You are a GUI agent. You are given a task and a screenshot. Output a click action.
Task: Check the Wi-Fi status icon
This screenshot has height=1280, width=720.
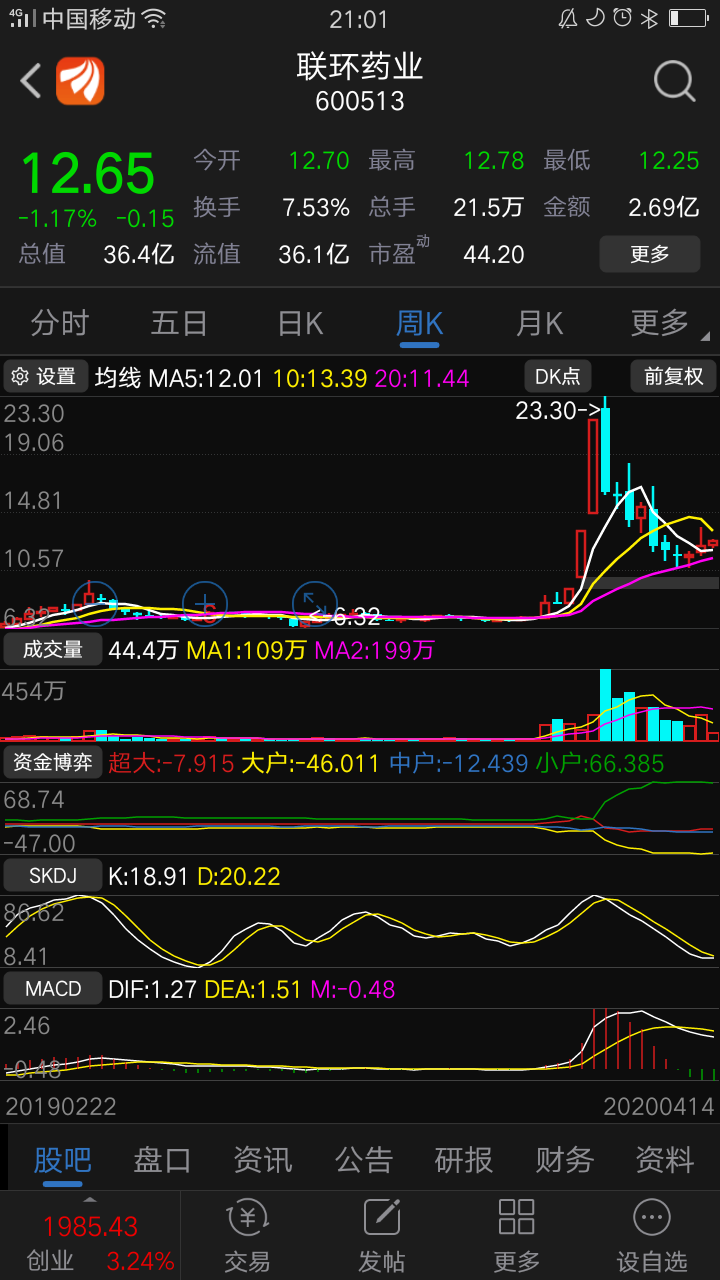point(153,18)
